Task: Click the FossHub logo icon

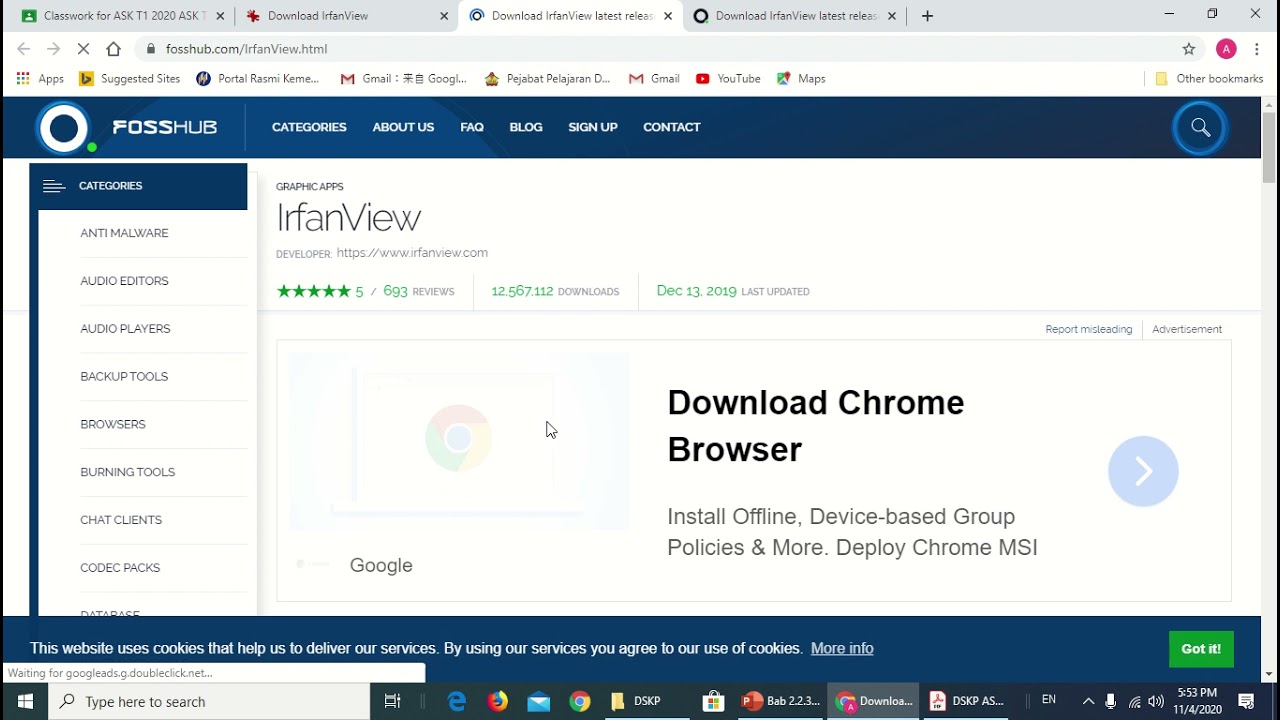Action: click(x=64, y=128)
